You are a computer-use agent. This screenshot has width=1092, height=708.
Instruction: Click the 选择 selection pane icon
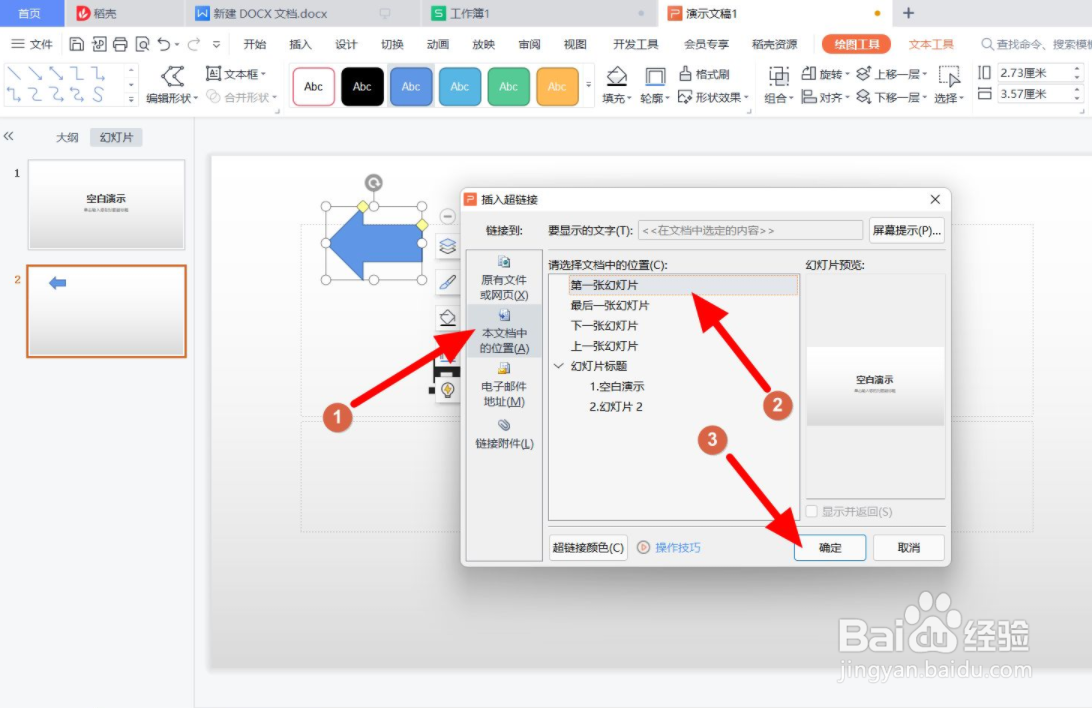[949, 76]
